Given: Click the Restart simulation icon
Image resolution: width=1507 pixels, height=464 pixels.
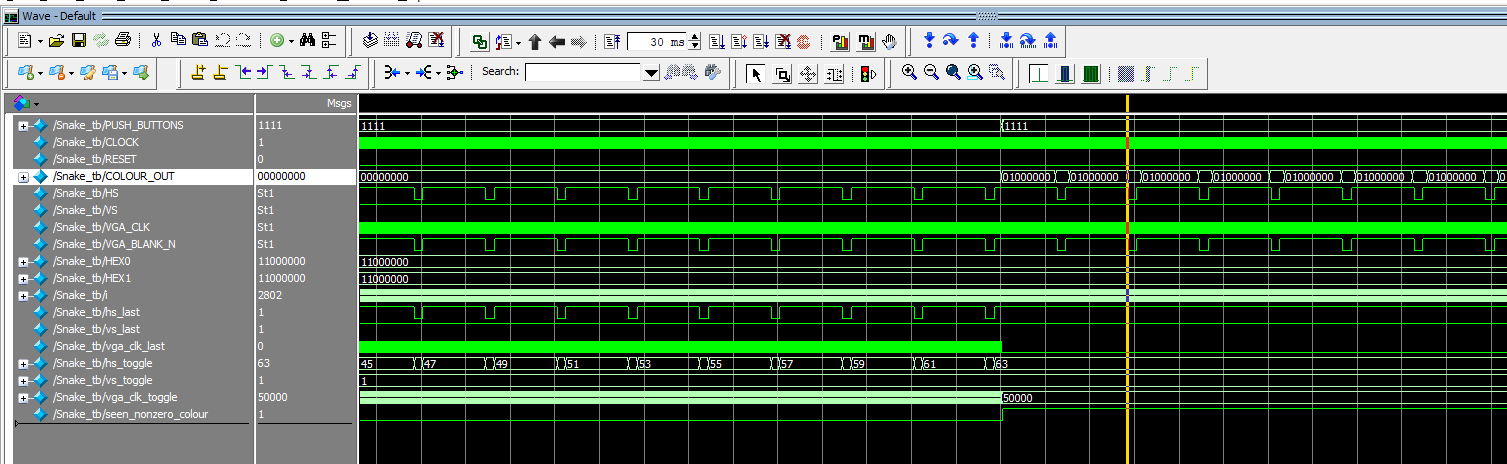Looking at the screenshot, I should tap(612, 41).
